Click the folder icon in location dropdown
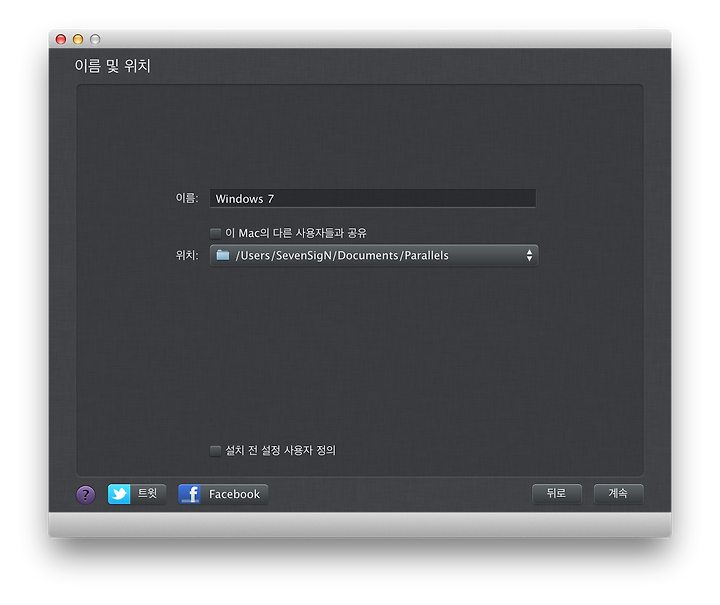This screenshot has height=605, width=720. (223, 255)
